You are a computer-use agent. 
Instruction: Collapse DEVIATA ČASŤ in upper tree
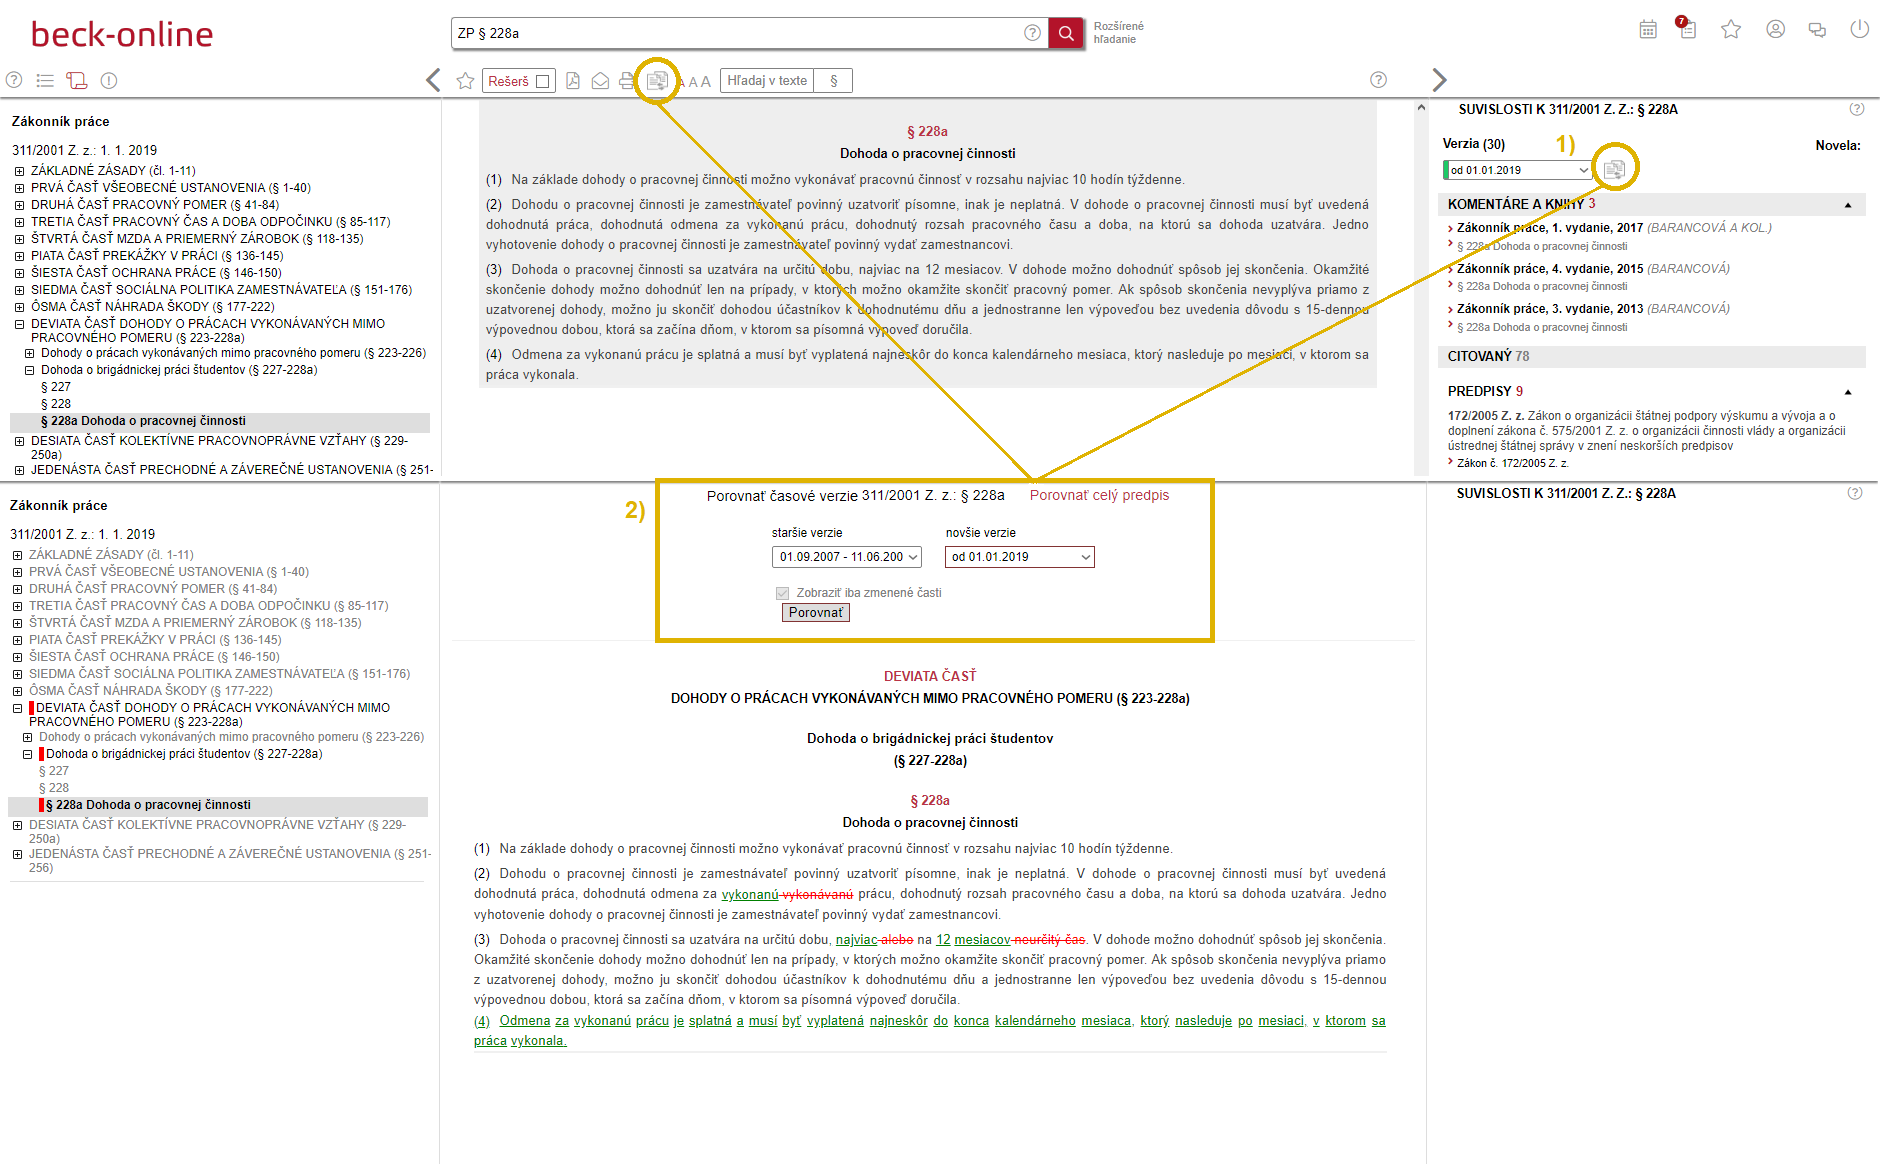19,324
